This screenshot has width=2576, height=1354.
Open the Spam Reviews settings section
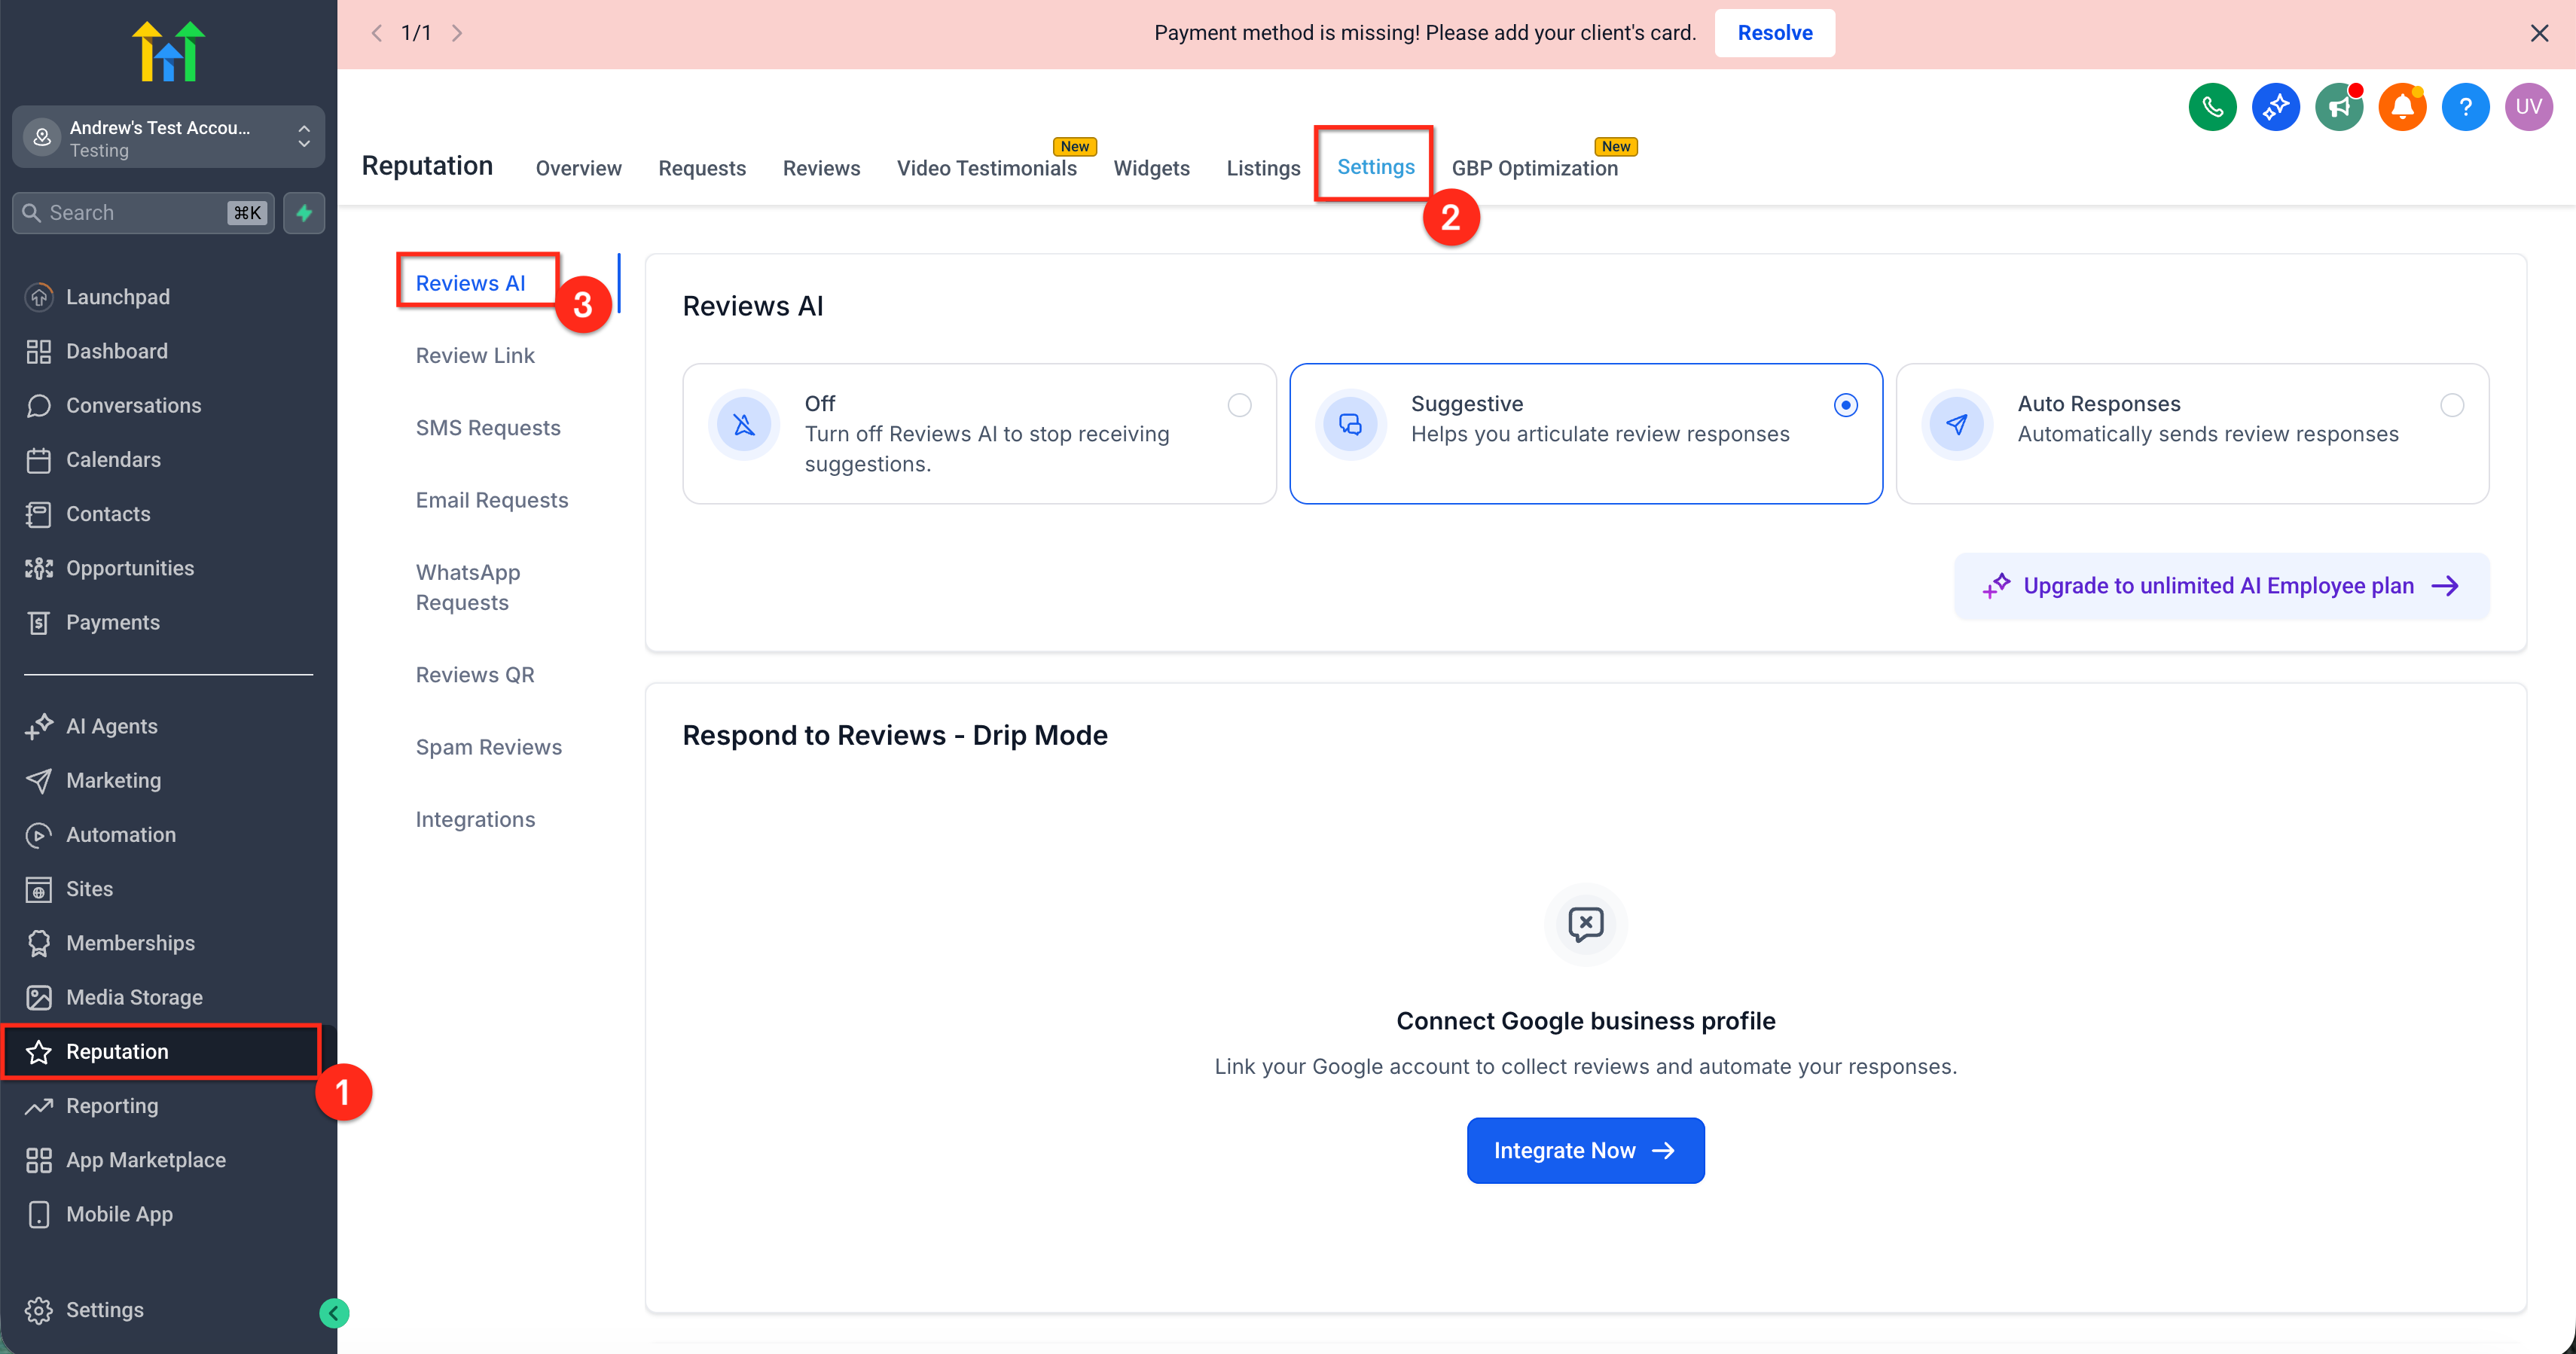(x=488, y=747)
